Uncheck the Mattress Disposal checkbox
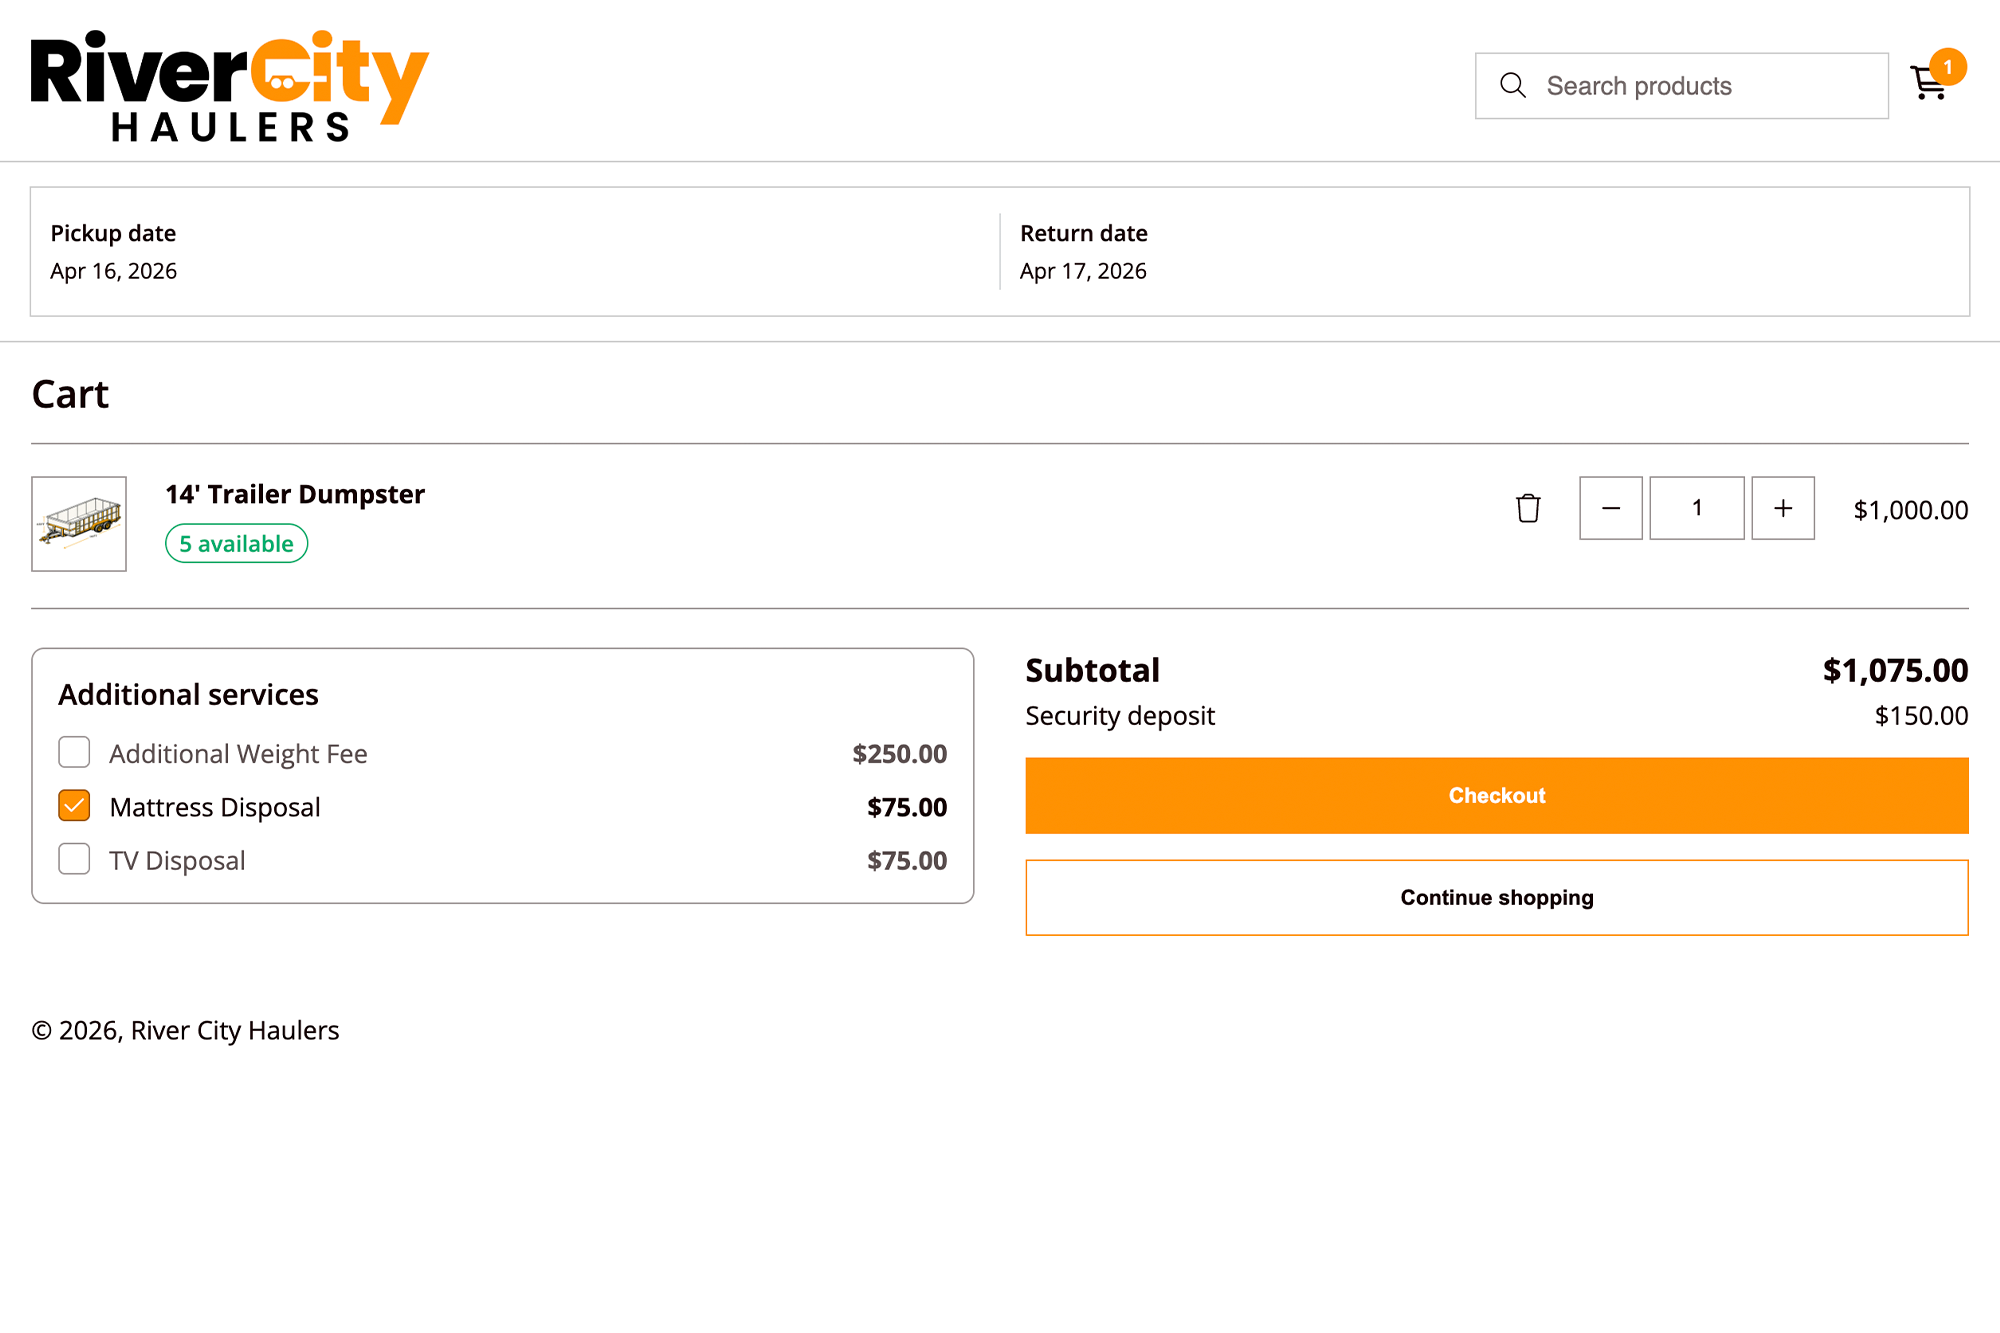The image size is (2000, 1333). click(x=74, y=806)
